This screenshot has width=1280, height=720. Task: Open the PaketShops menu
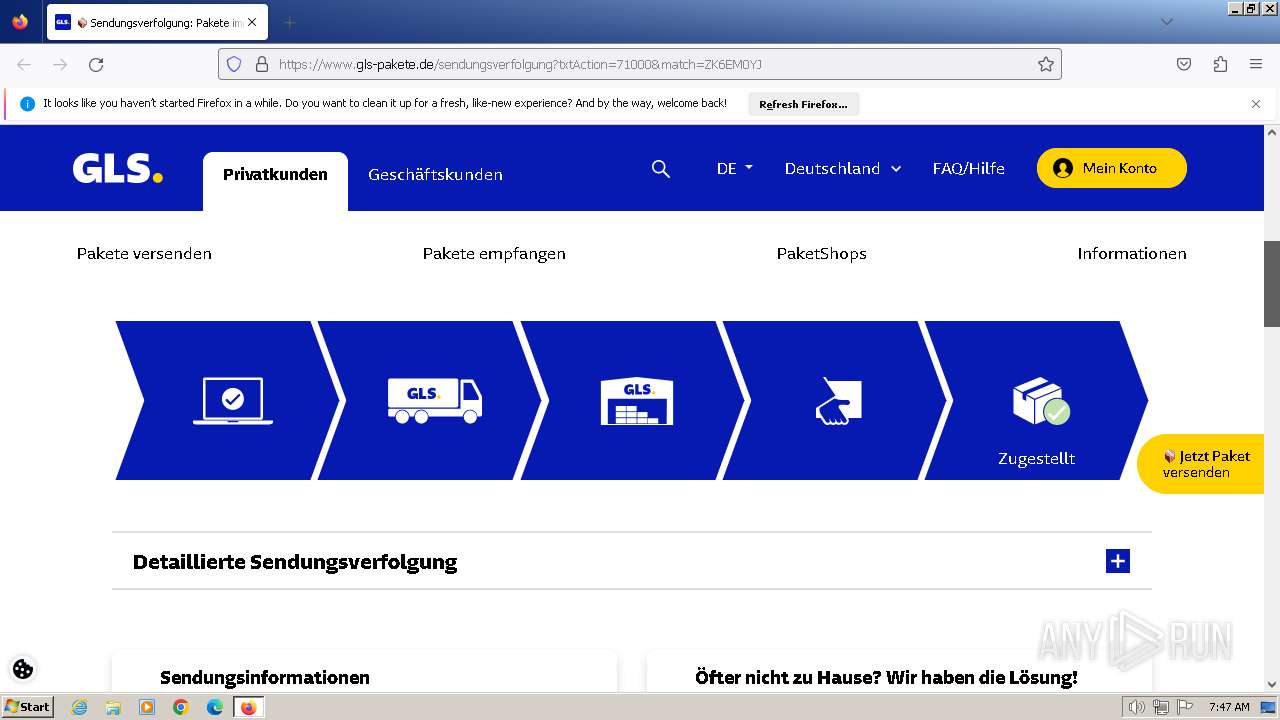coord(822,254)
